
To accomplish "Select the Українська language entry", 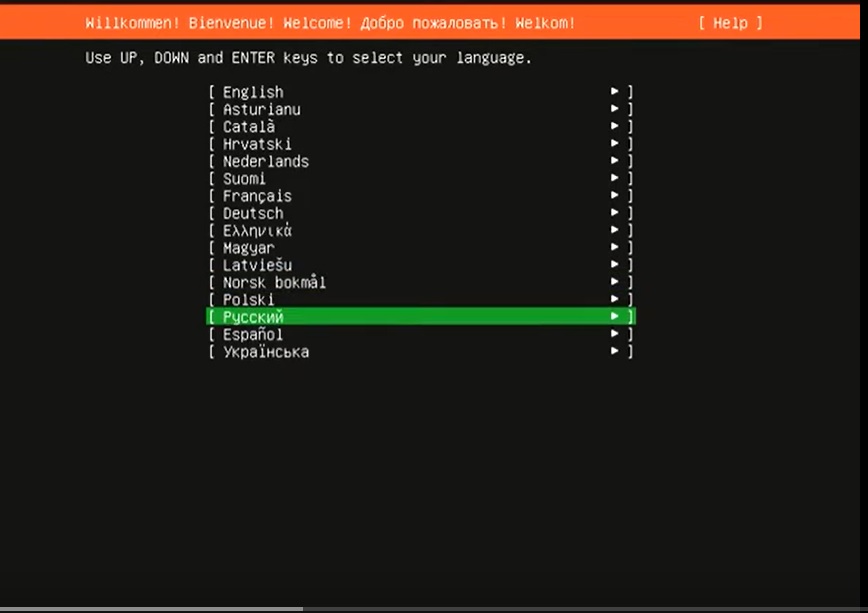I will click(421, 352).
